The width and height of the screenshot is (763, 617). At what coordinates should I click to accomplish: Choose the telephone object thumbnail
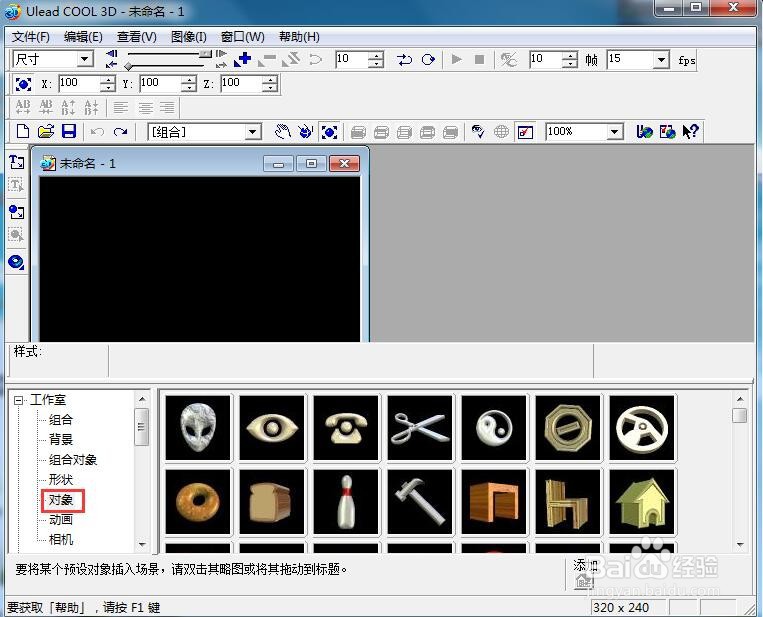tap(346, 428)
